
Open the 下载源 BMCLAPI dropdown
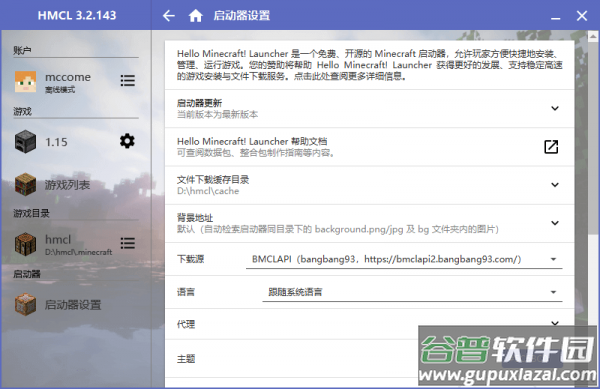[404, 259]
